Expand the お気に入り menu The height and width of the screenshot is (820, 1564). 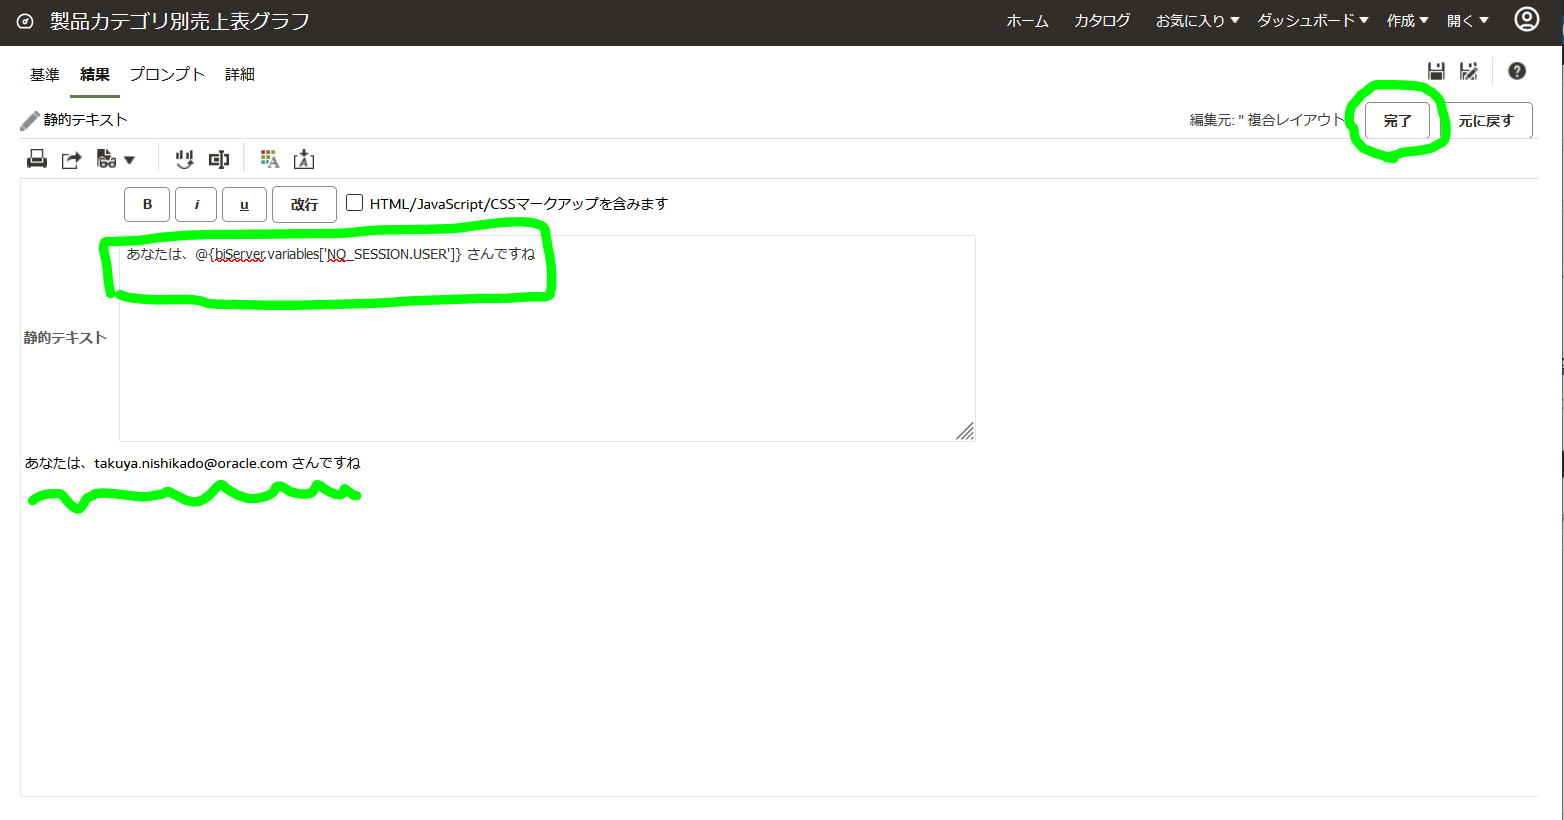(1197, 20)
